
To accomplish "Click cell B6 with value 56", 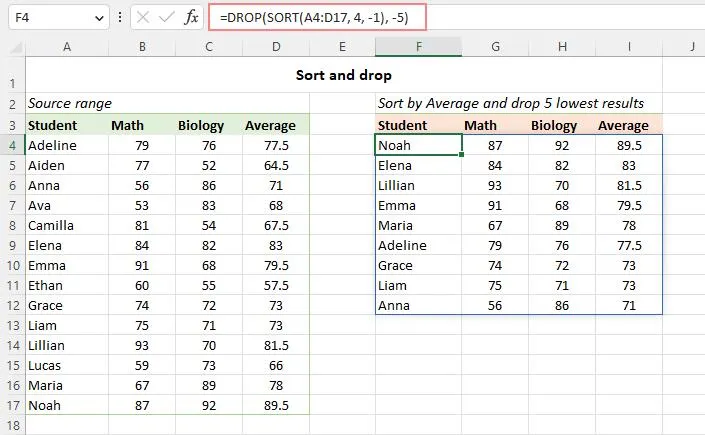I will (142, 185).
